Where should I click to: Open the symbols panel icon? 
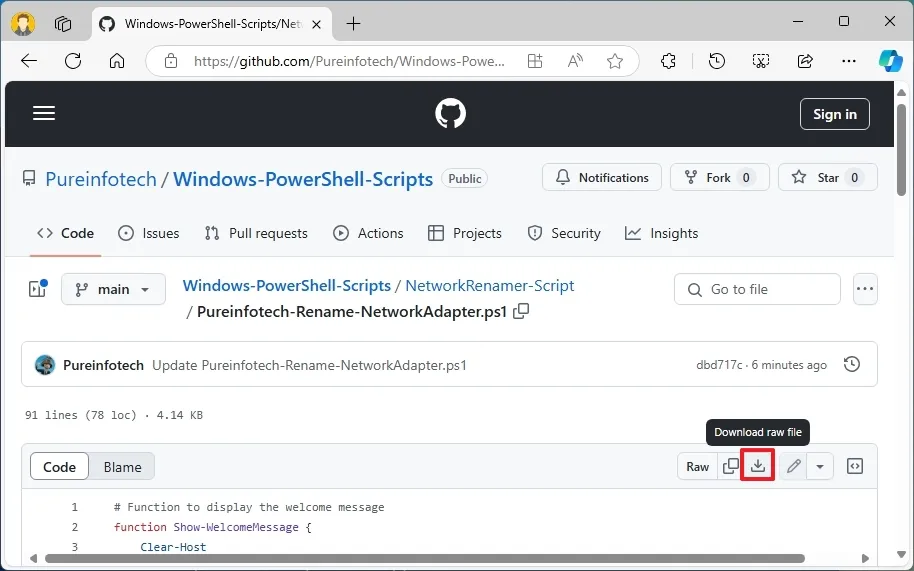[855, 466]
